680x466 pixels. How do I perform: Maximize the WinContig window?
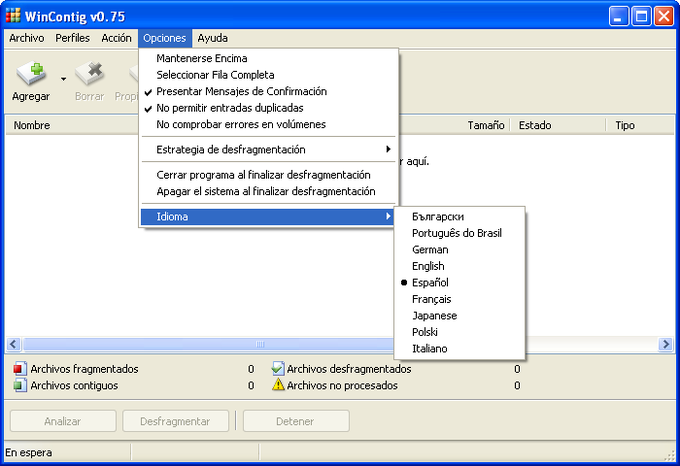(641, 16)
